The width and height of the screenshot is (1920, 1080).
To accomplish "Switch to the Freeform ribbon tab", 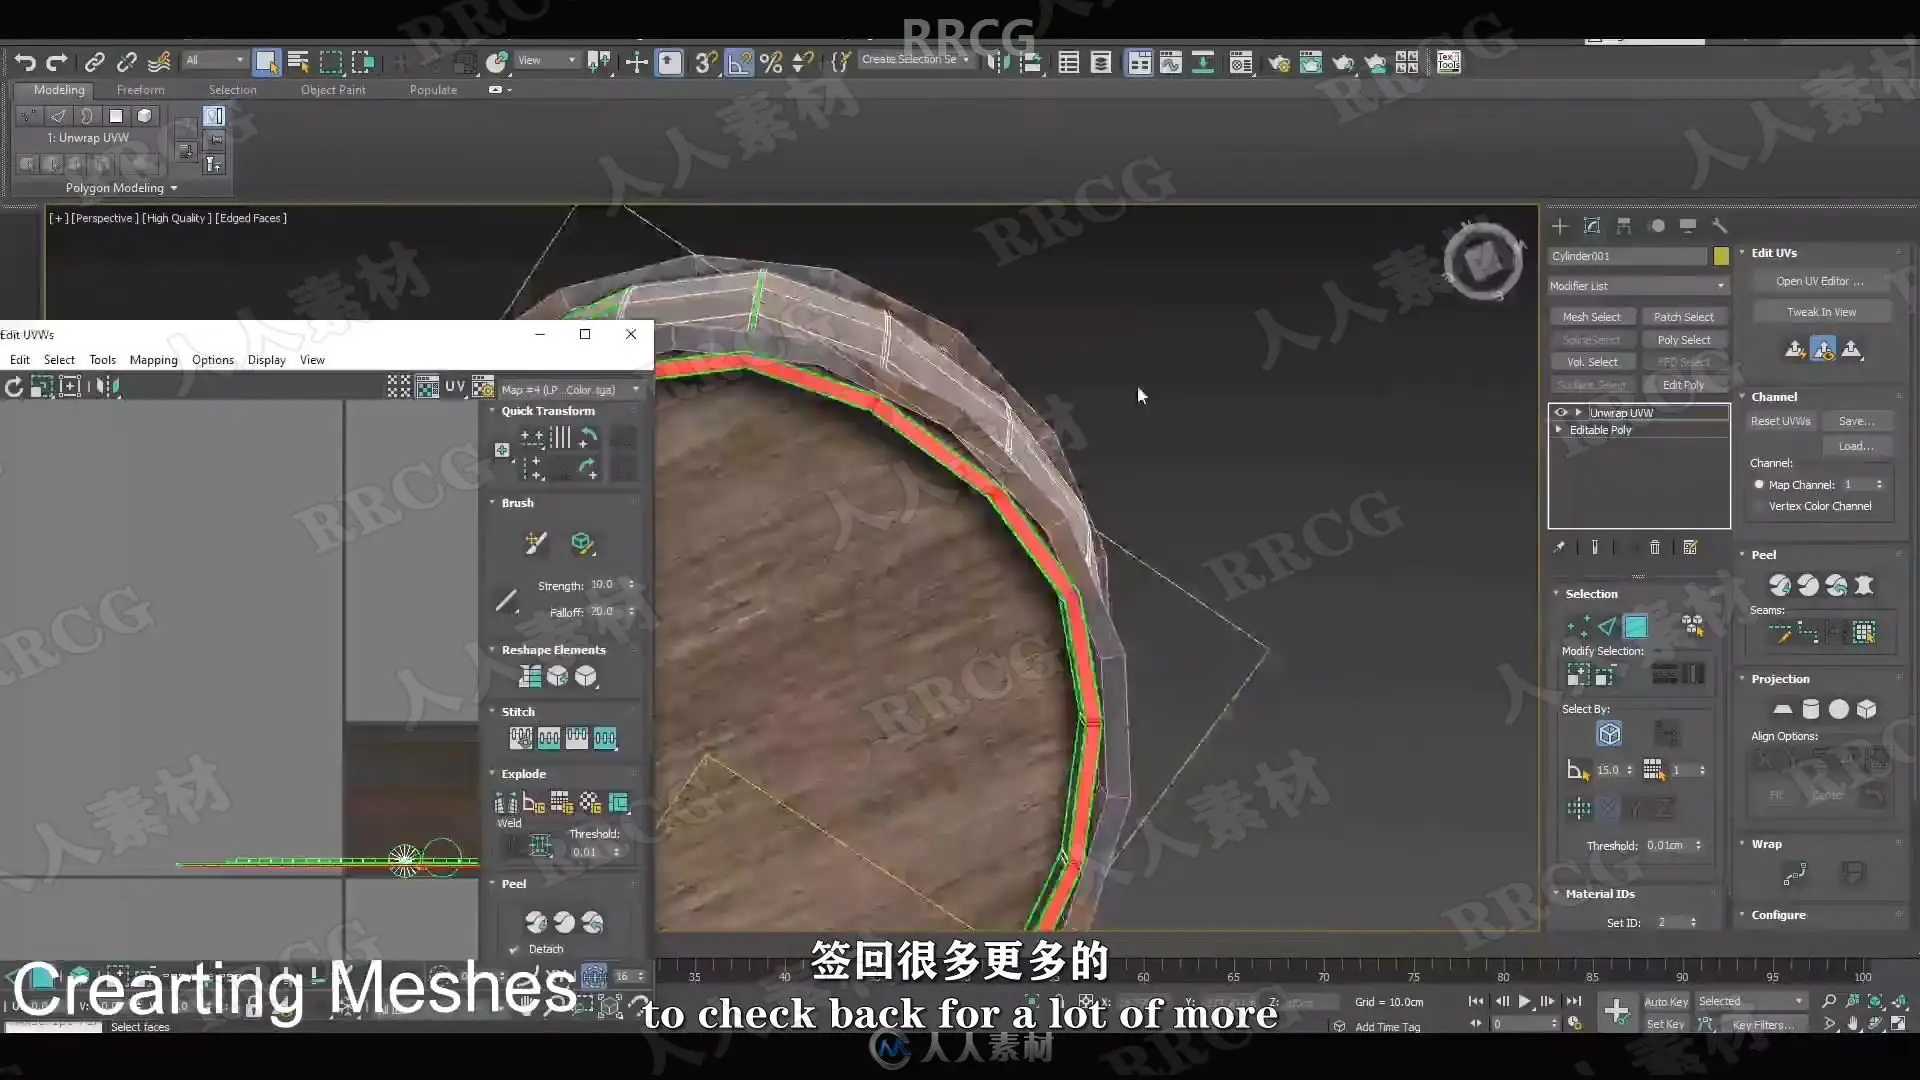I will [x=140, y=90].
